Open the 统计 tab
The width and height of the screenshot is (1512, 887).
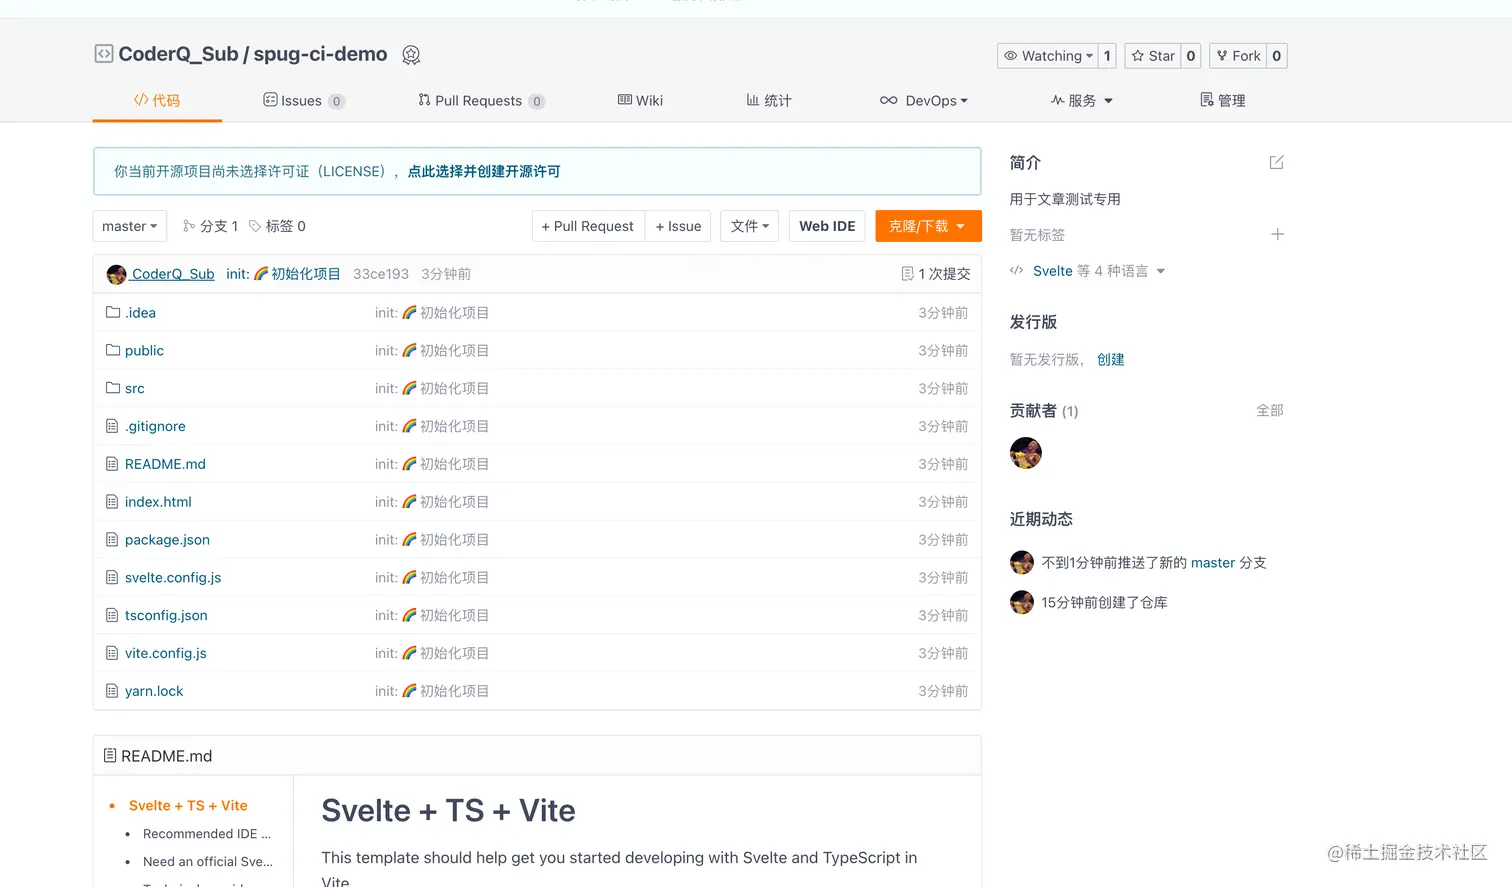pyautogui.click(x=769, y=101)
